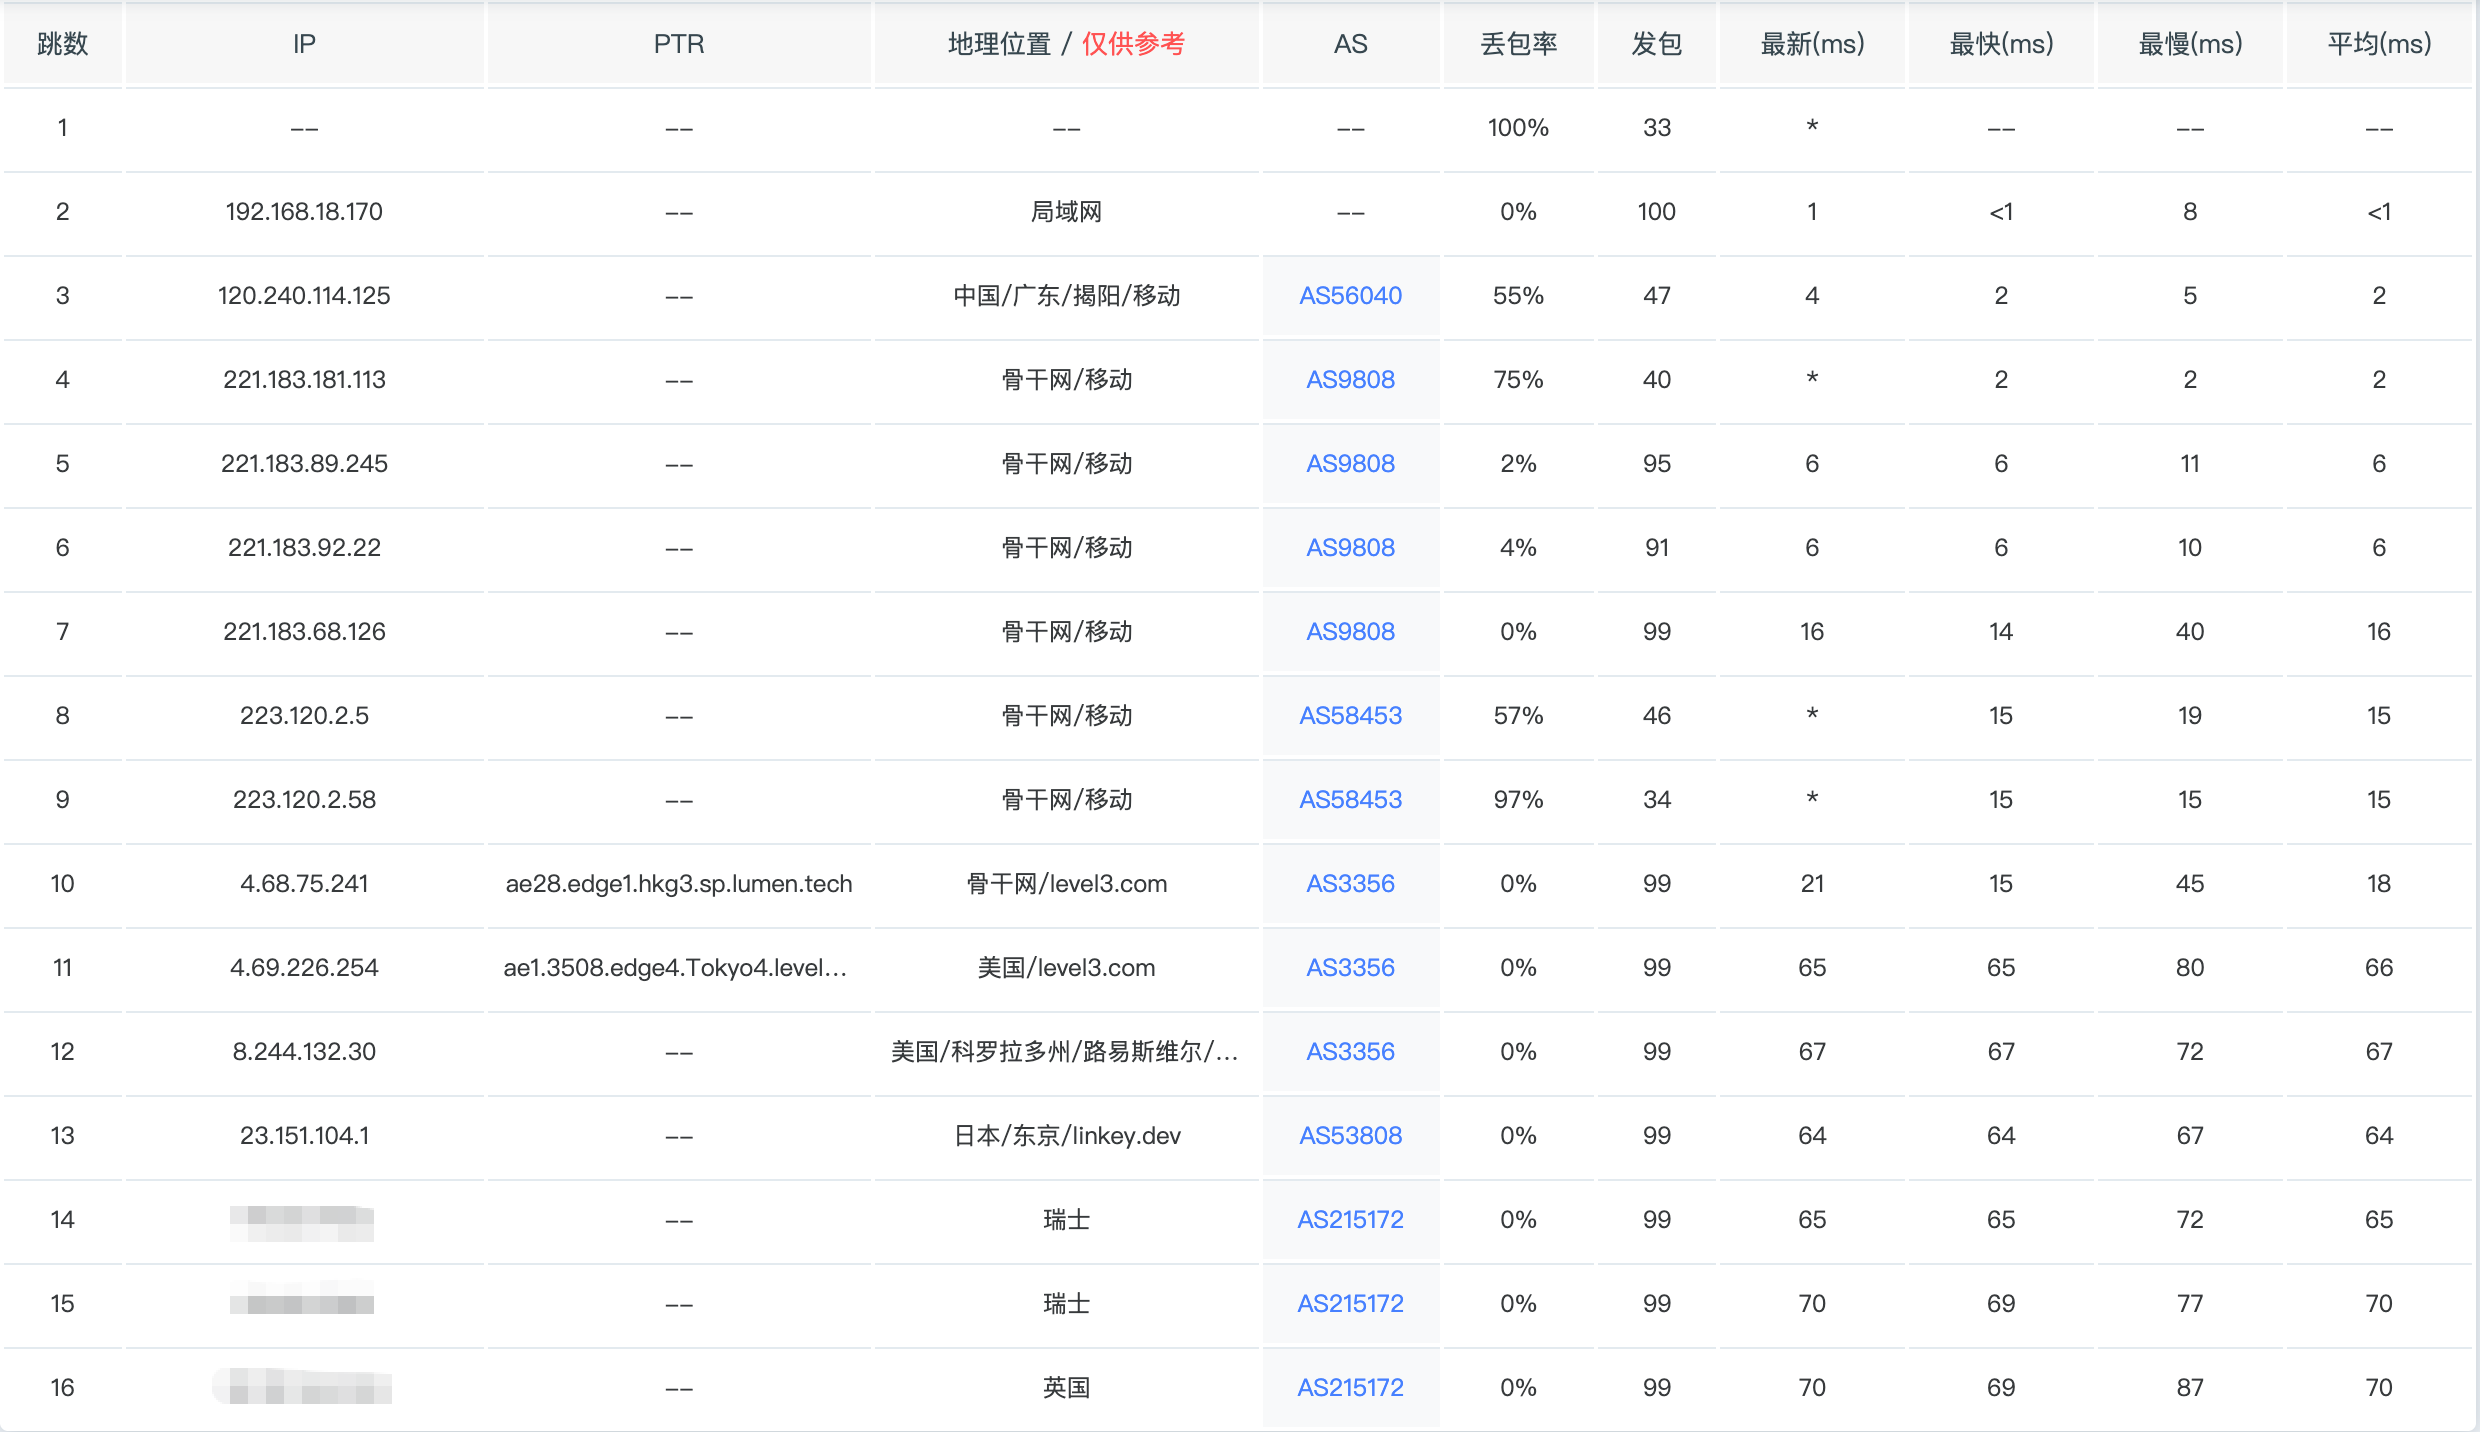Click the 丢包率 column header

tap(1518, 44)
